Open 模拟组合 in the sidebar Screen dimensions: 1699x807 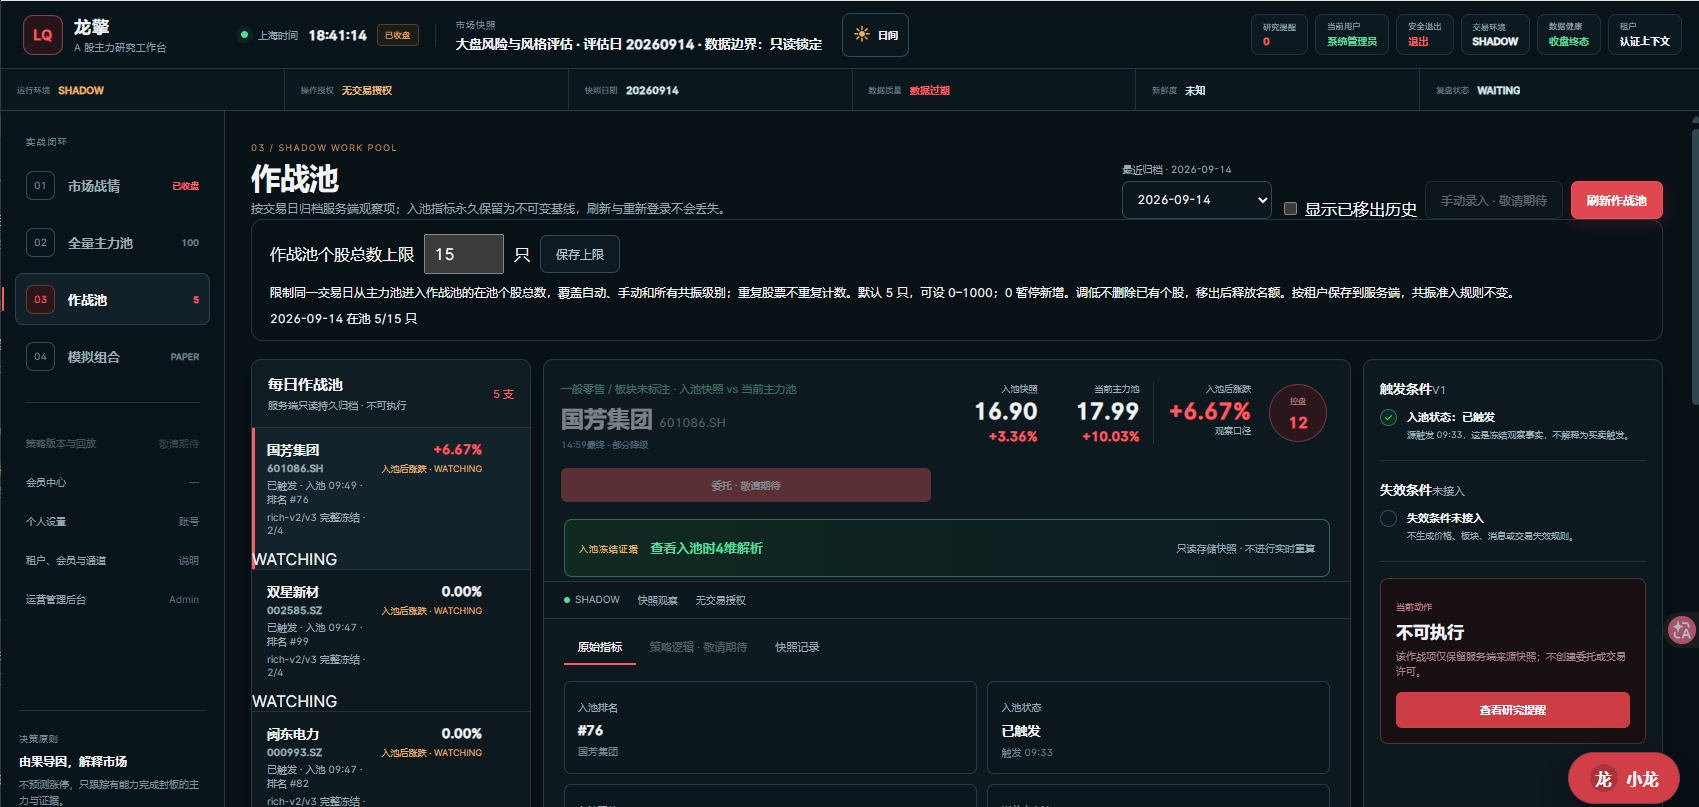click(112, 357)
